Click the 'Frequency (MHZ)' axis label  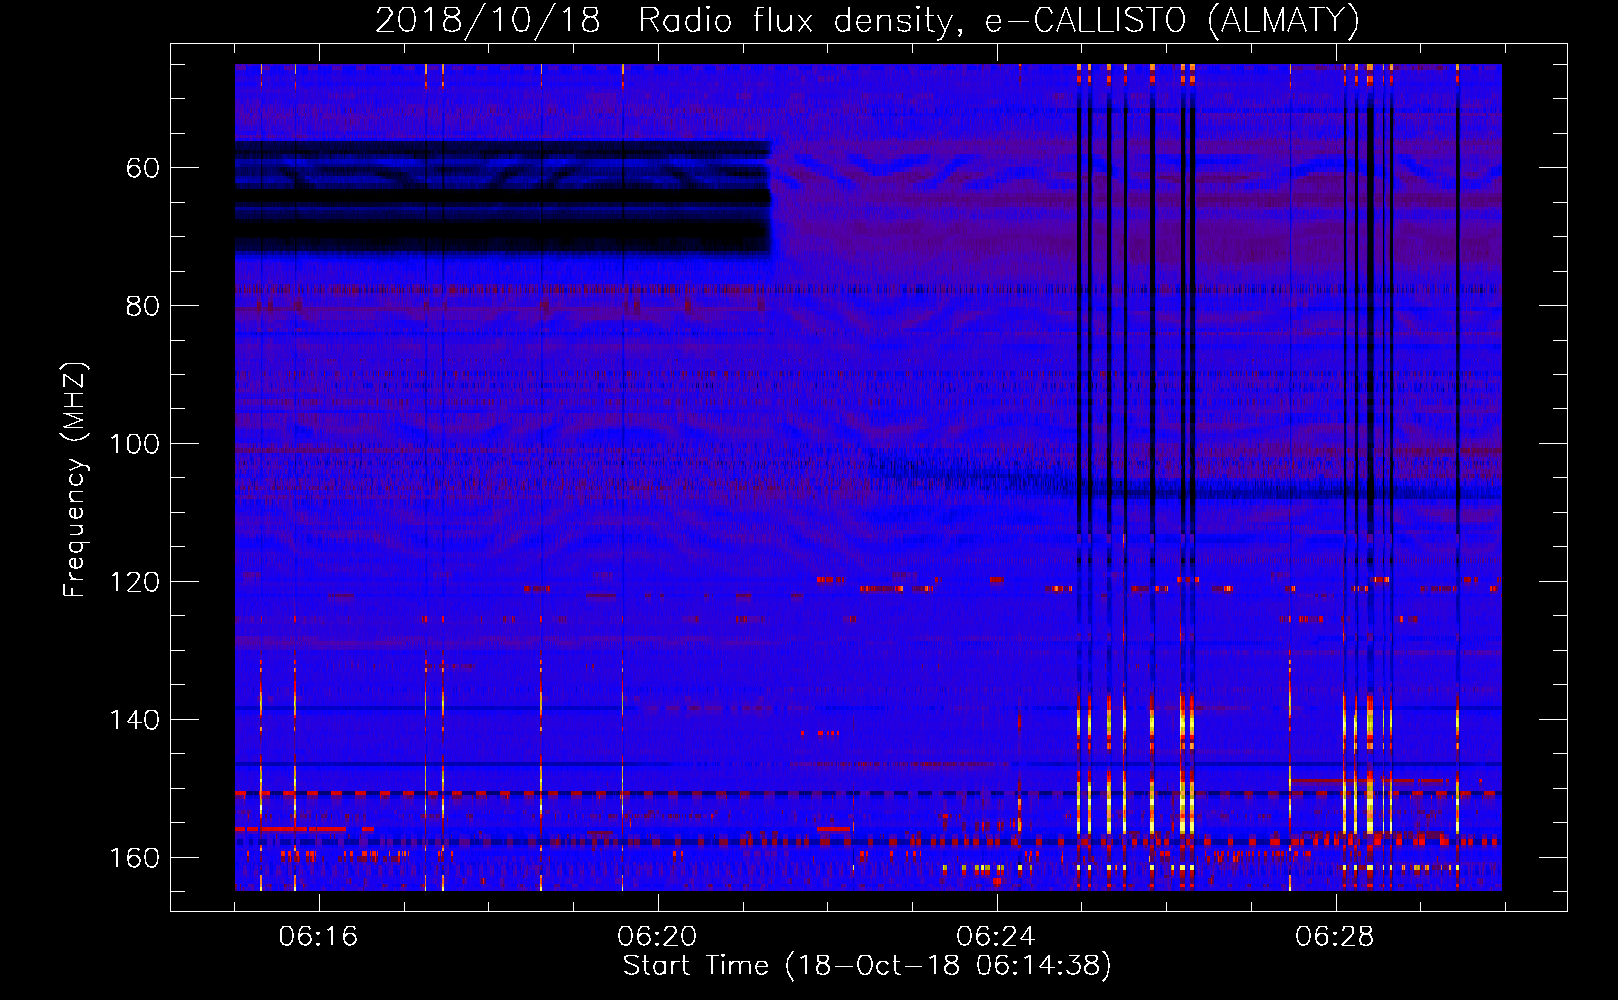(x=75, y=479)
